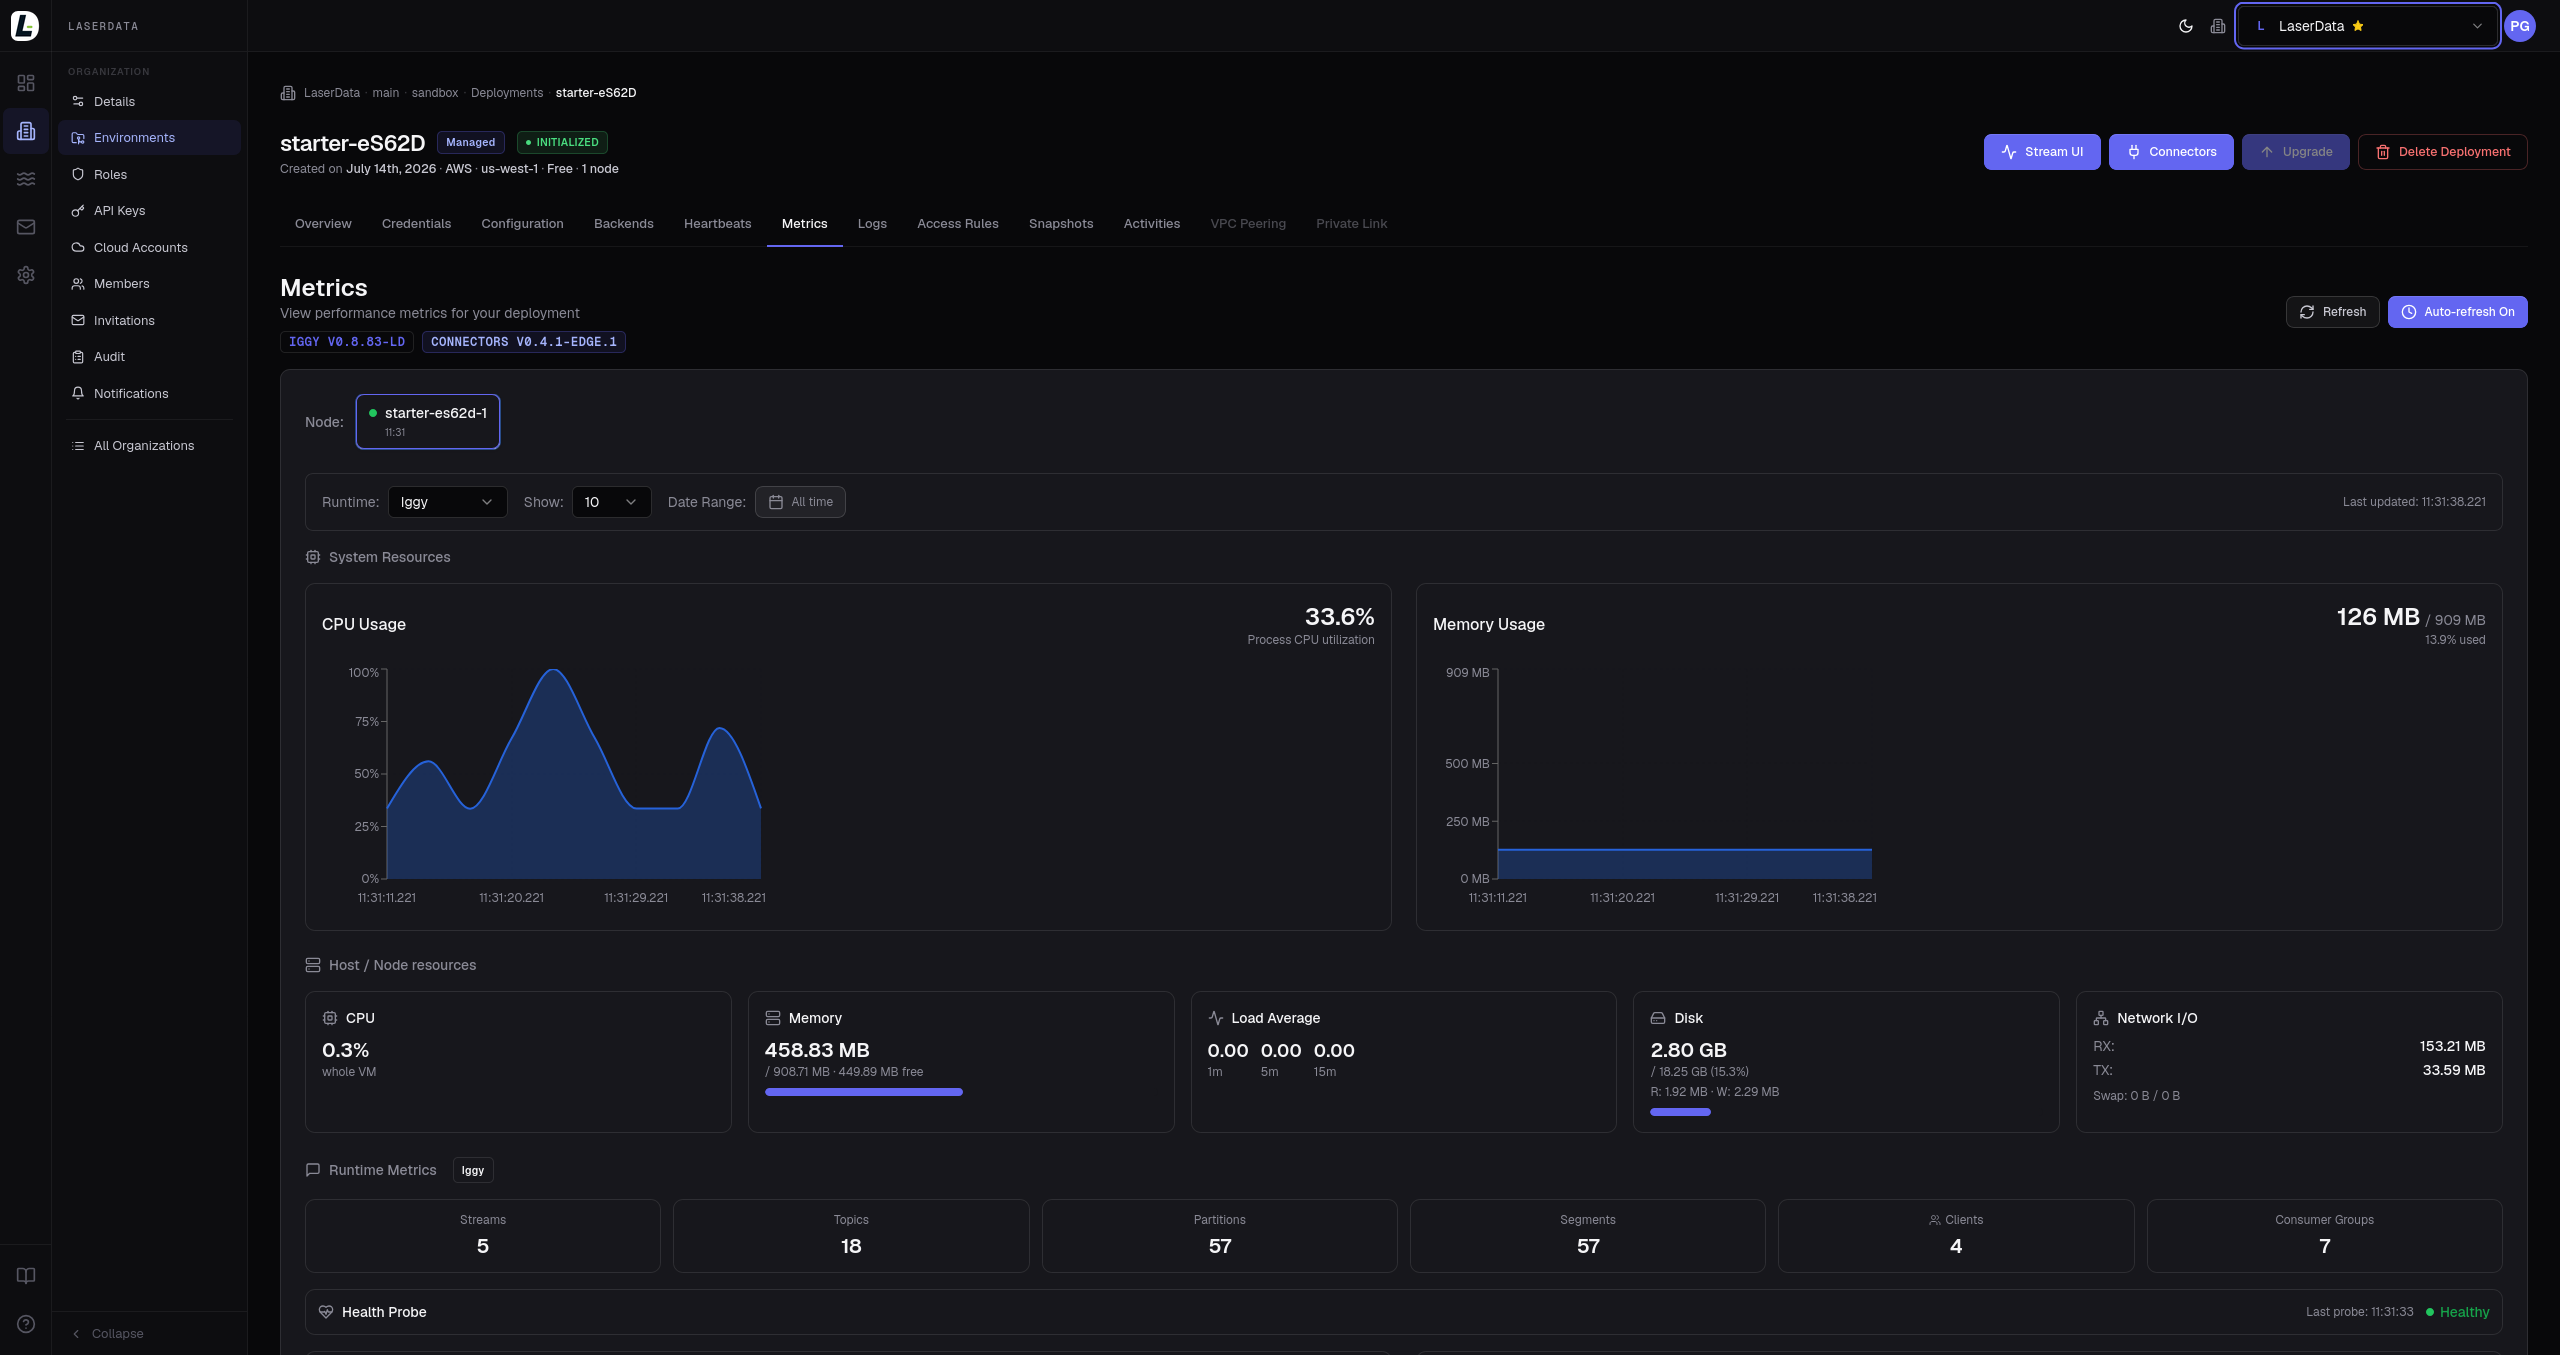2560x1355 pixels.
Task: Click the Upgrade button
Action: coord(2296,152)
